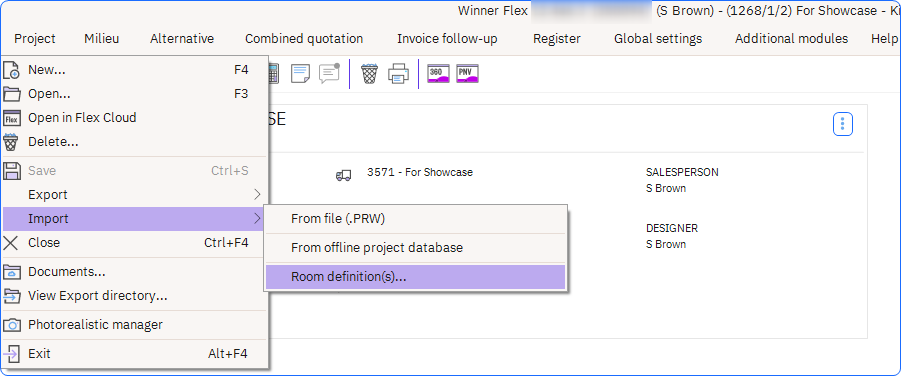Click the Delete basket icon in menu
The width and height of the screenshot is (901, 376).
click(x=11, y=141)
